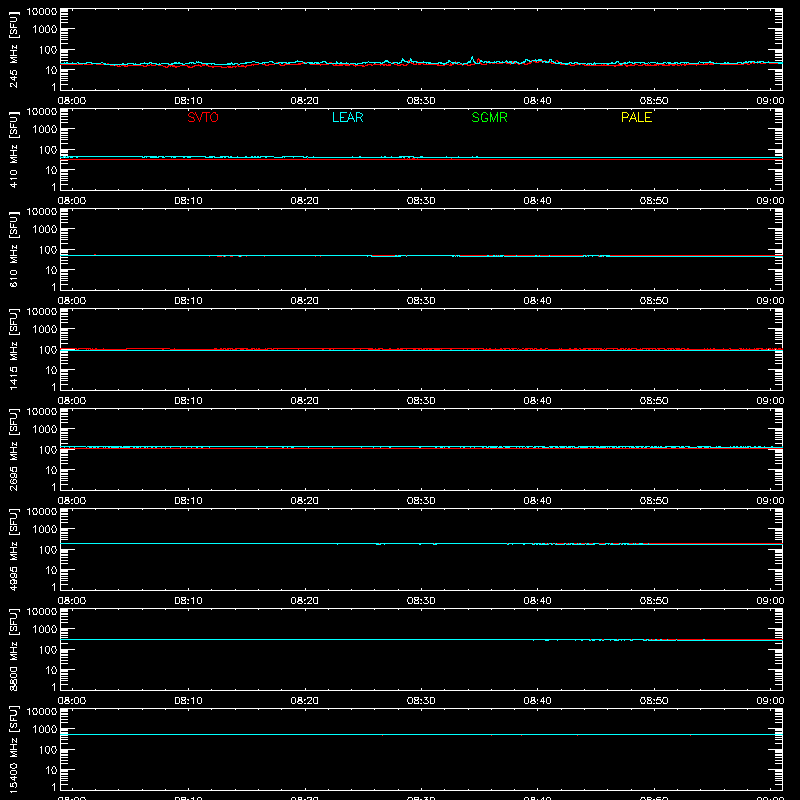Screen dimensions: 800x800
Task: Click the 08:10 time label of 610 MHz panel
Action: click(188, 301)
